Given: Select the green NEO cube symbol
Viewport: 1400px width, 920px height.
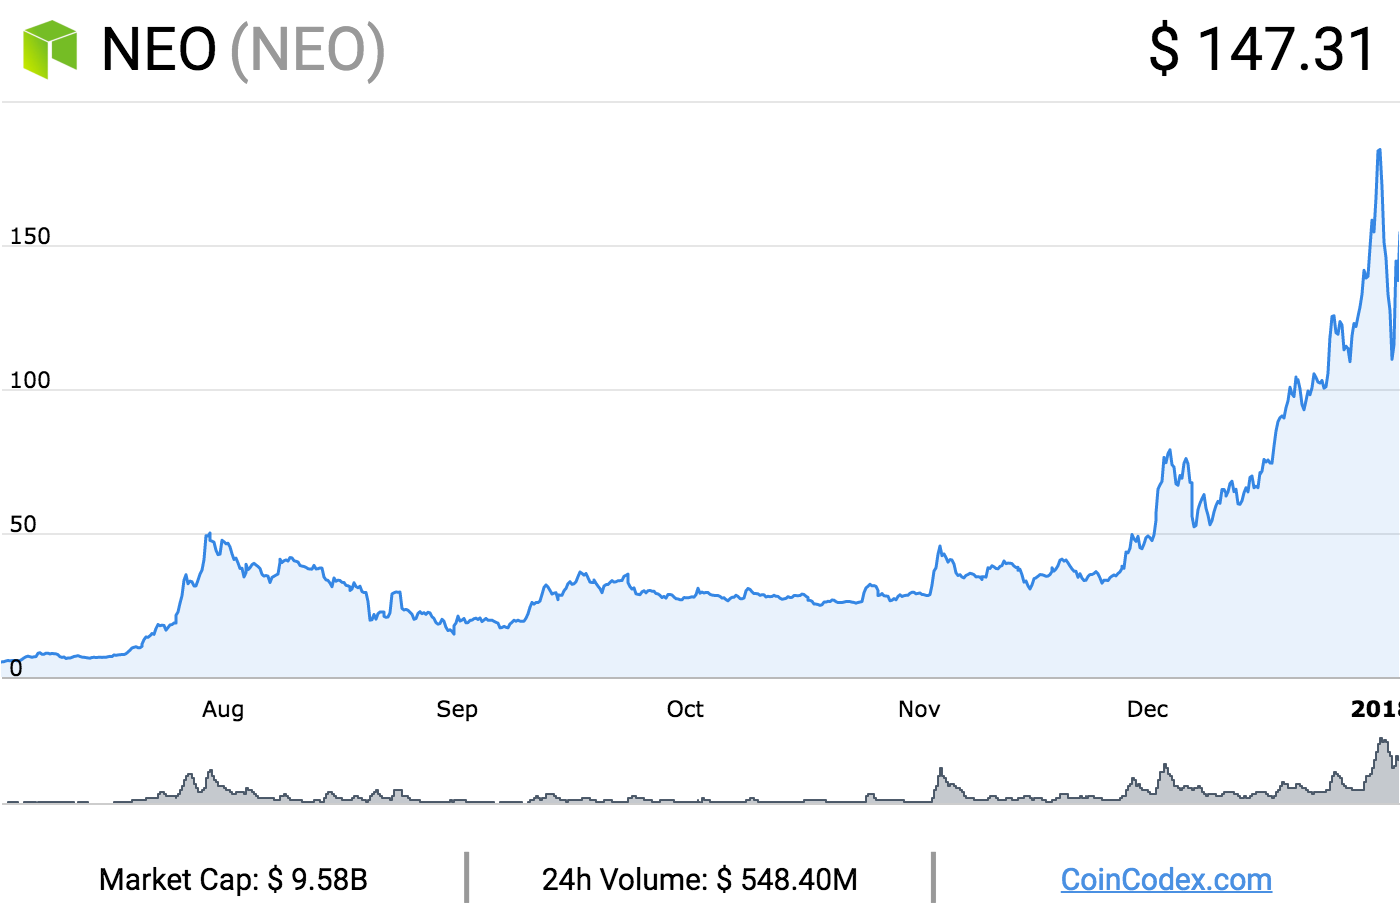Looking at the screenshot, I should click(x=52, y=47).
